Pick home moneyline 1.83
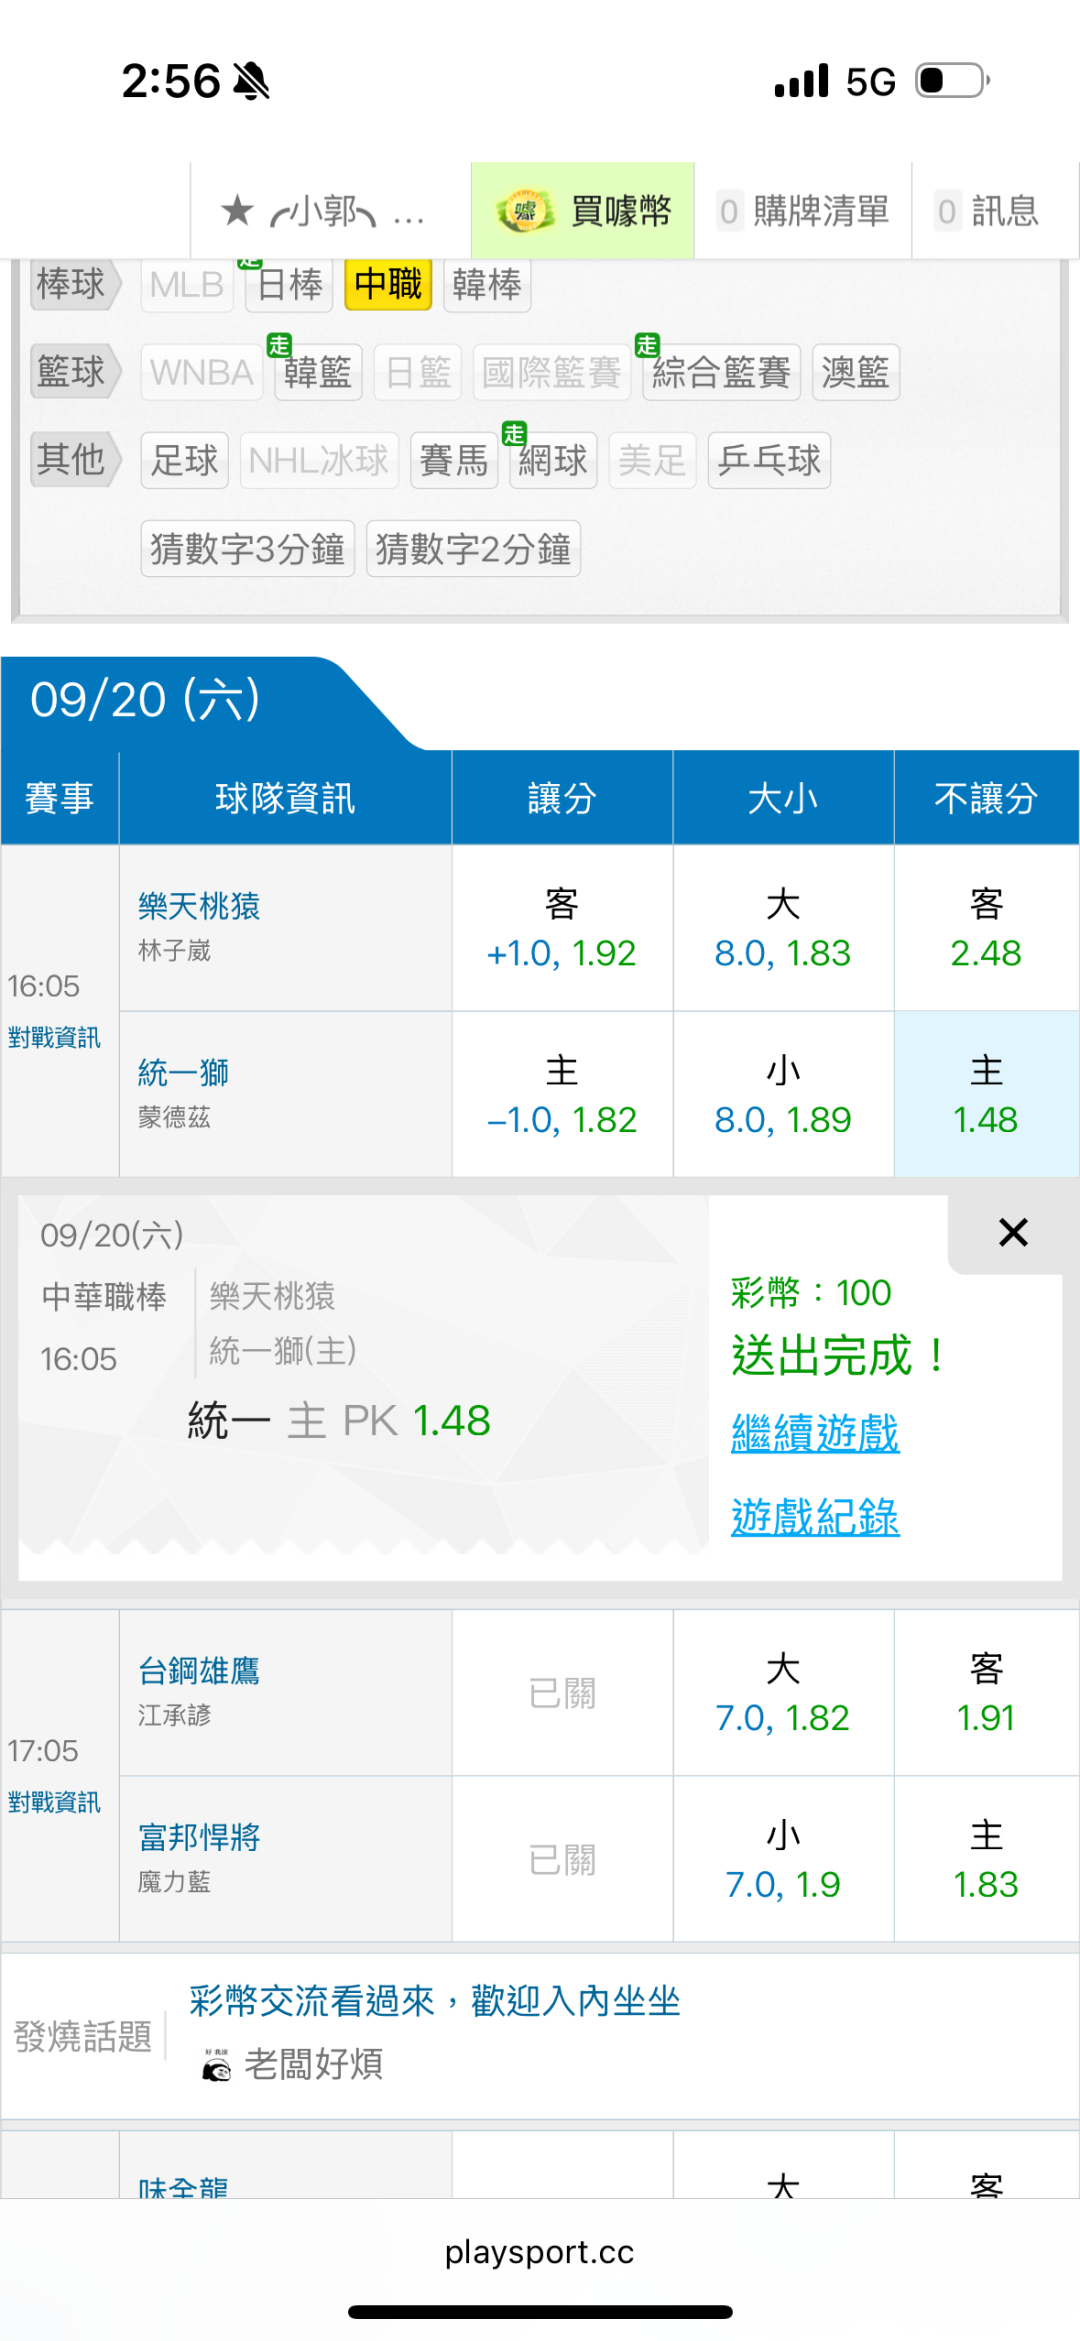Screen dimensions: 1080x2341 coord(986,1860)
